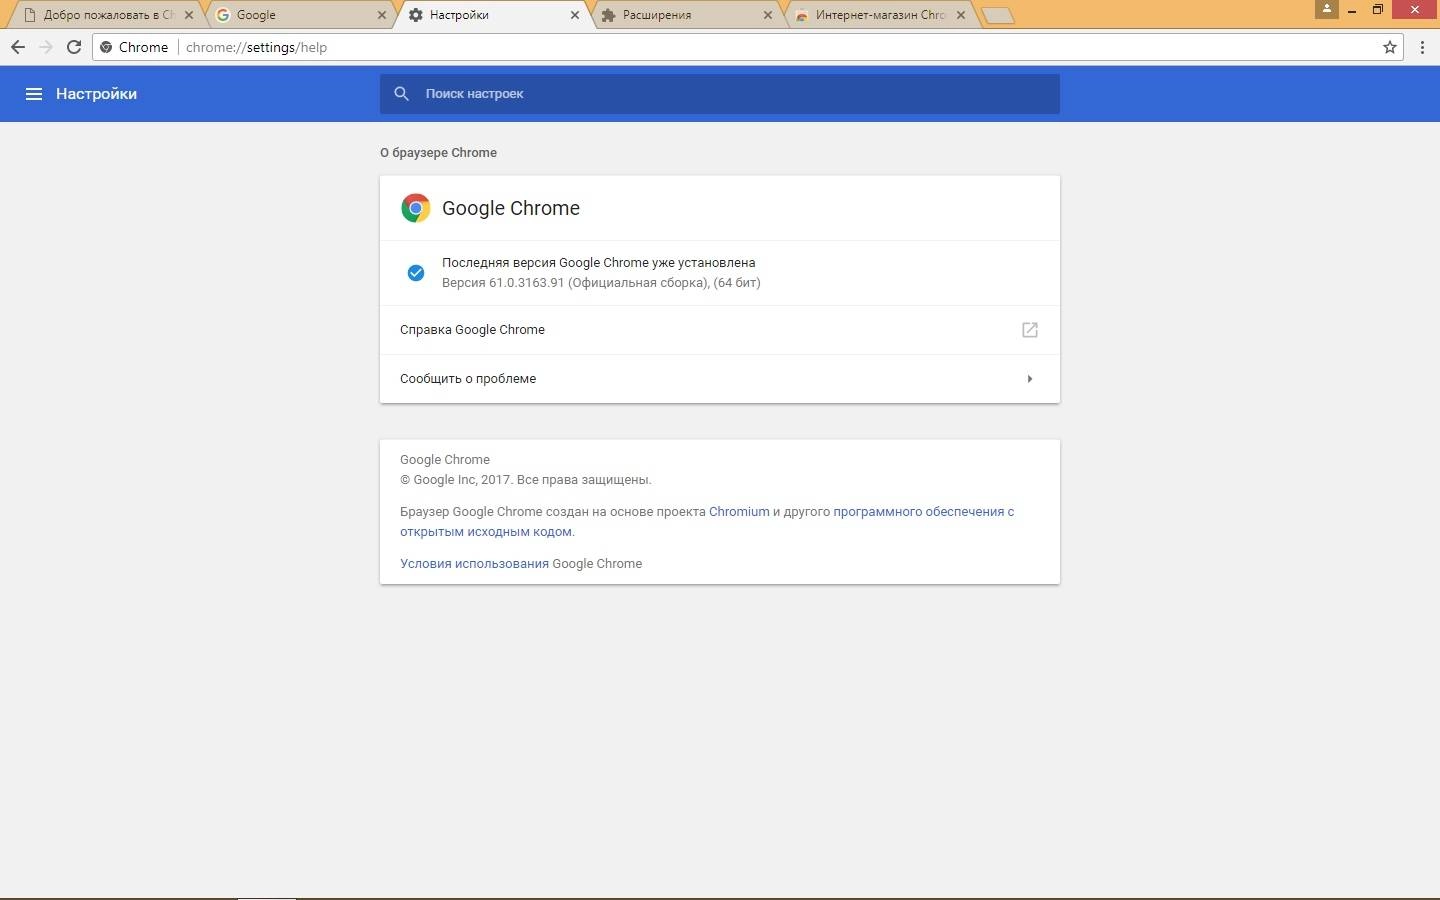Screen dimensions: 1440x900
Task: Select the active Настройки tab
Action: 493,15
